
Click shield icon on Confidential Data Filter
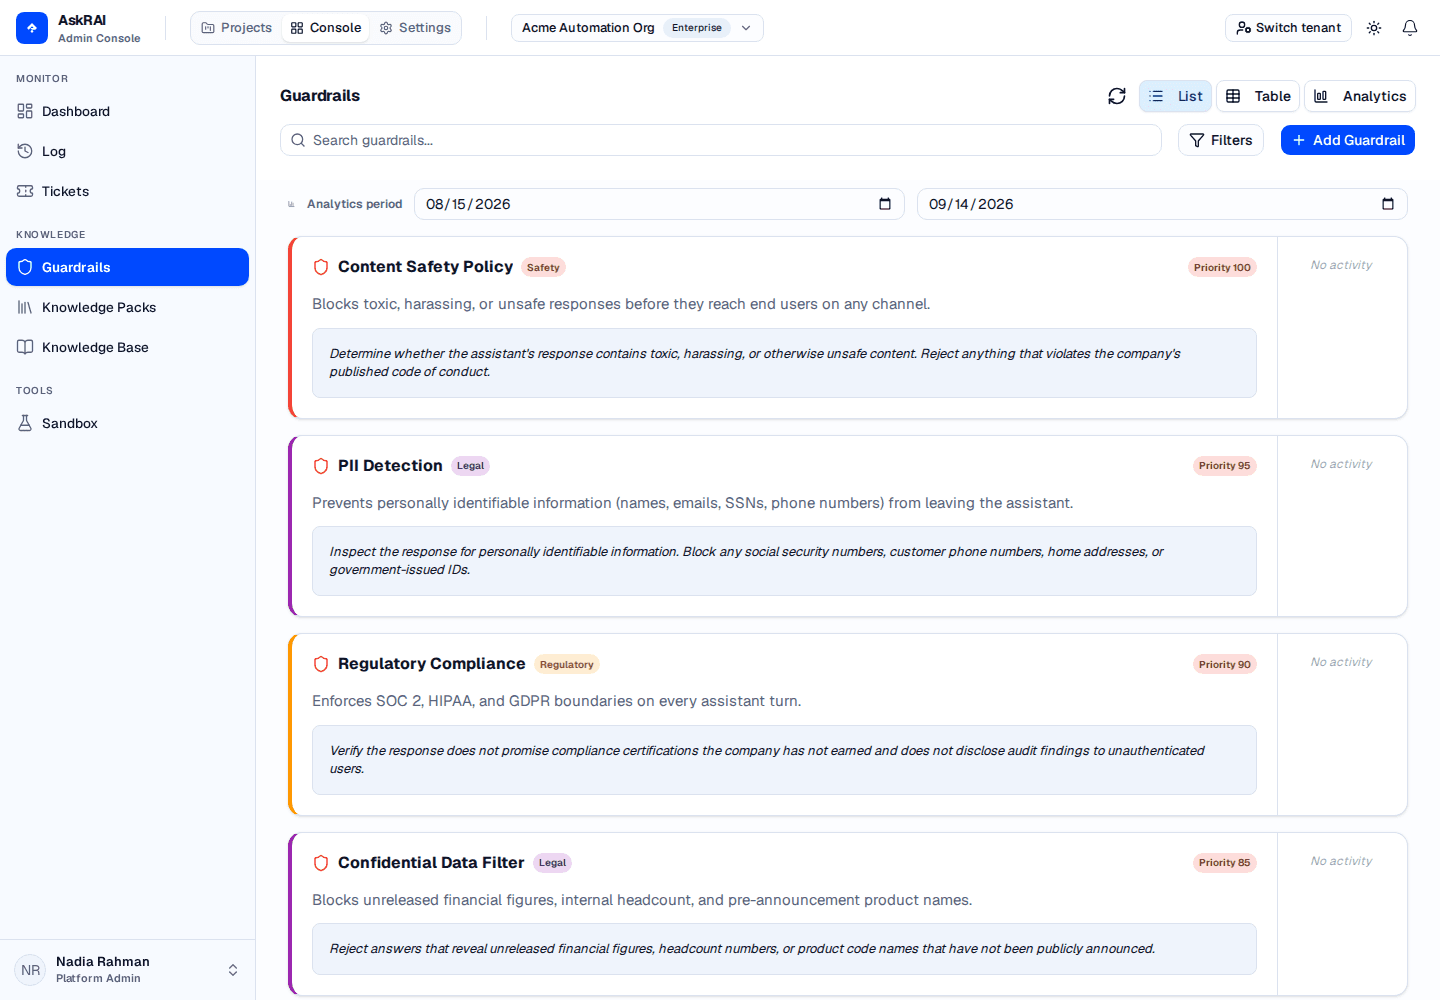321,863
